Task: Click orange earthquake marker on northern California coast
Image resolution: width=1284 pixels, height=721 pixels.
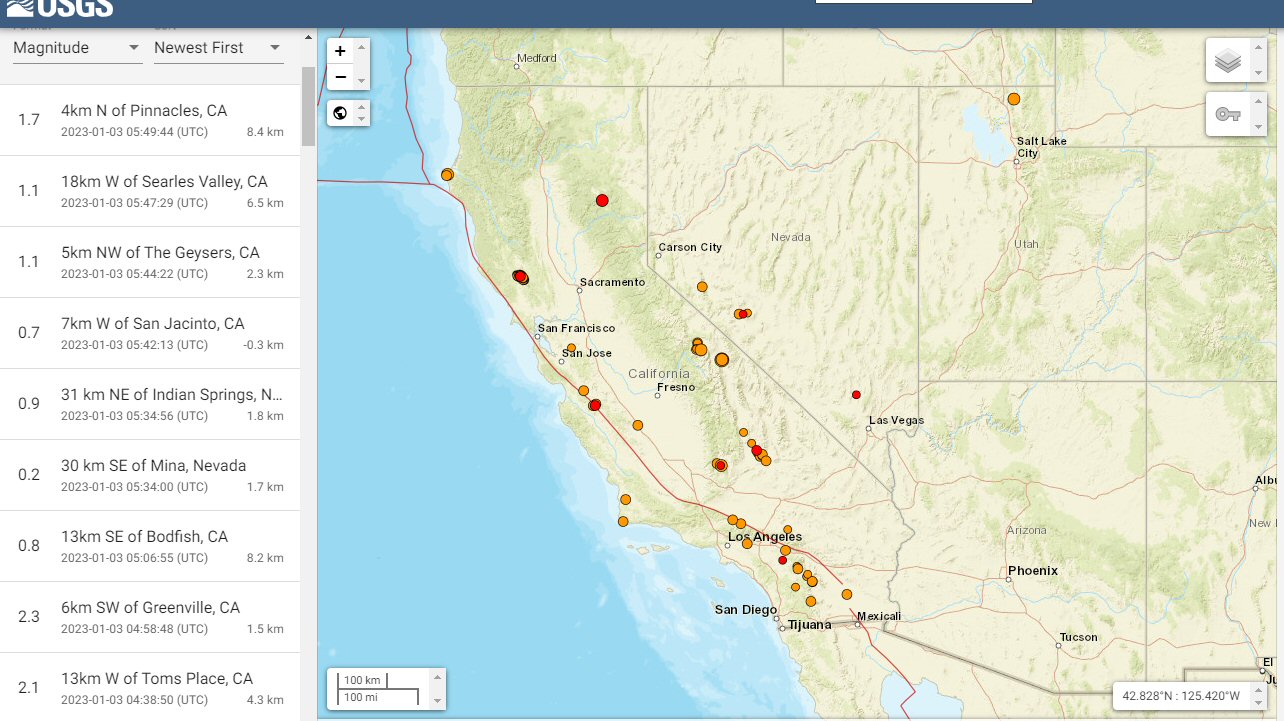Action: (447, 175)
